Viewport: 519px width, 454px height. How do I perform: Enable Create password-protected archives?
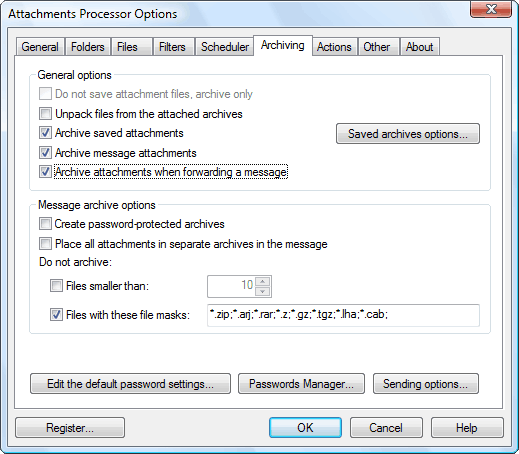click(45, 224)
